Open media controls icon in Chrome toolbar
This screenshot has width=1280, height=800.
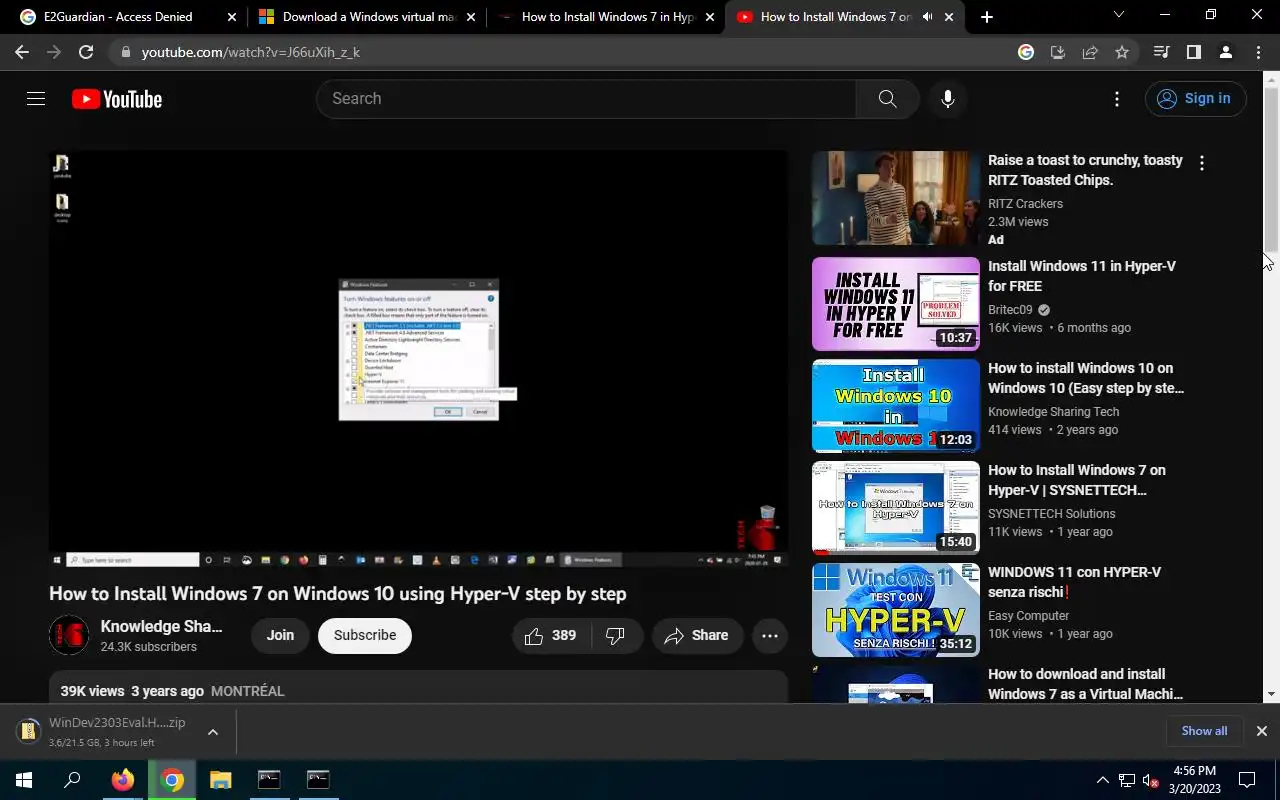click(x=1161, y=52)
